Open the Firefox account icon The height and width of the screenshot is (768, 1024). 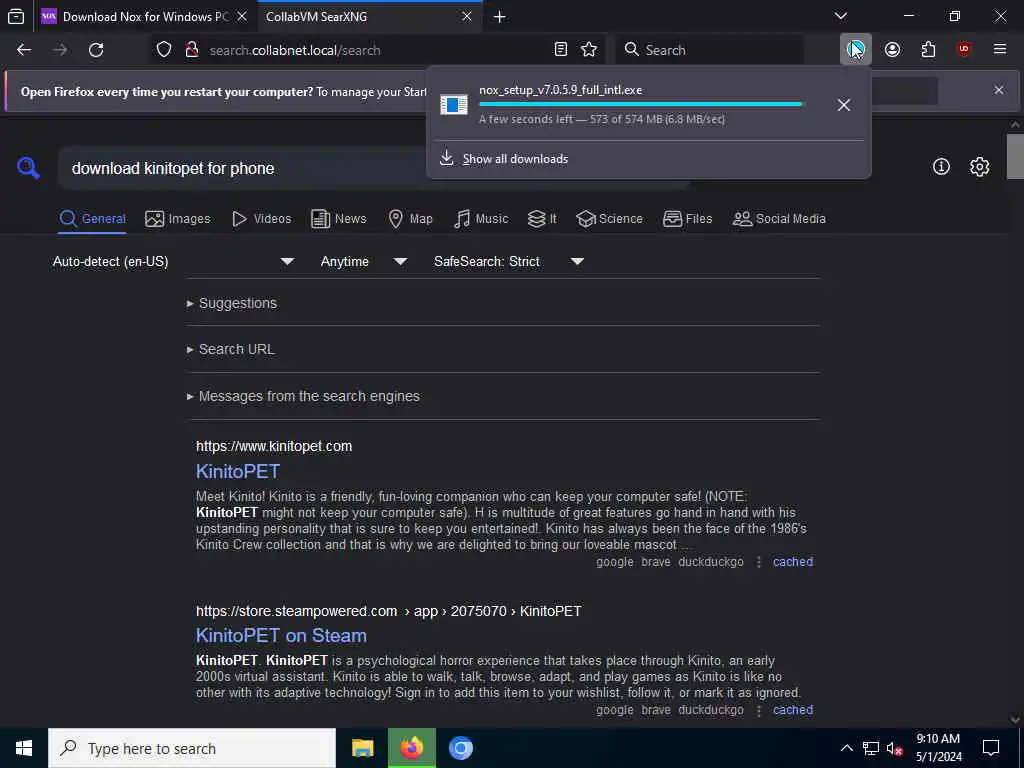pyautogui.click(x=892, y=50)
